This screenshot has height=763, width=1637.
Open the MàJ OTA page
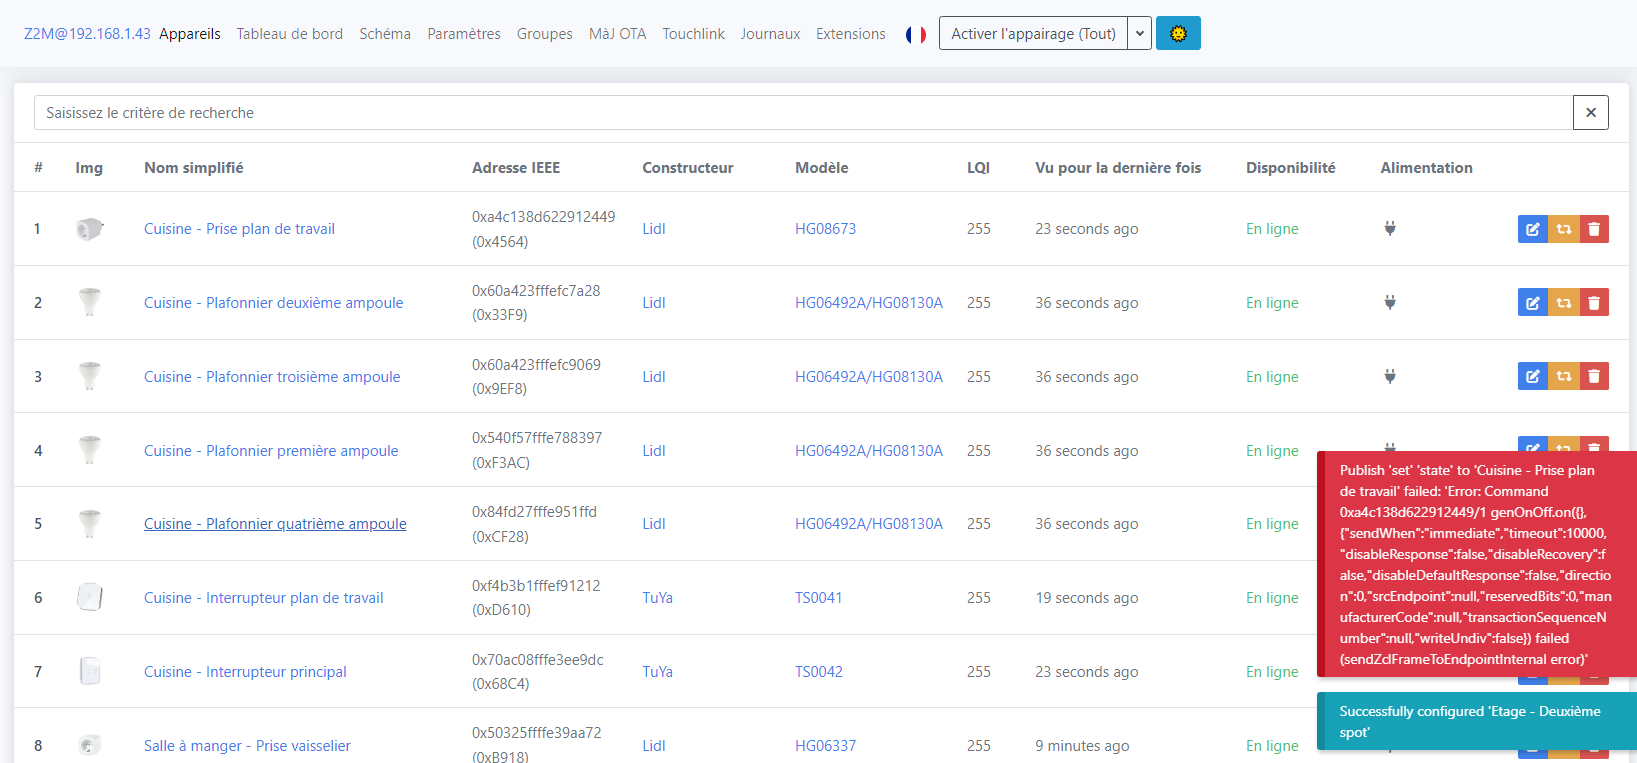coord(617,34)
